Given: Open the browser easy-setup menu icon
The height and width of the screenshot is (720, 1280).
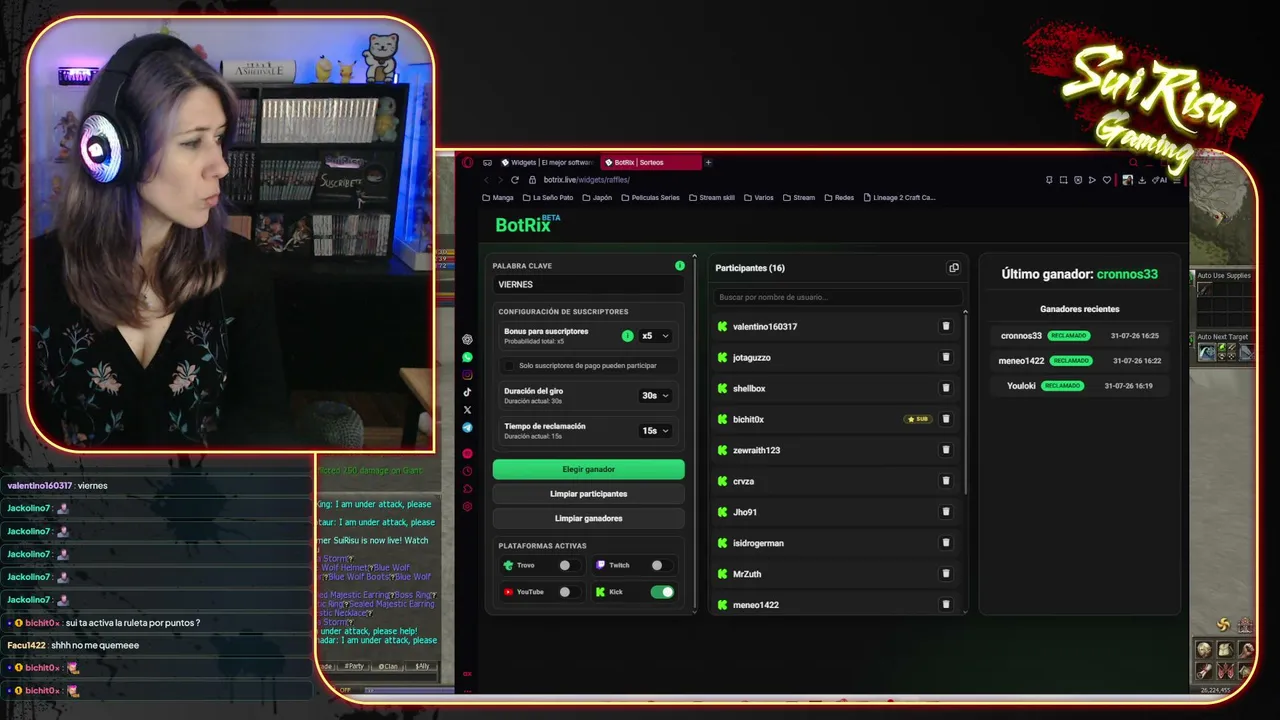Looking at the screenshot, I should 1176,180.
